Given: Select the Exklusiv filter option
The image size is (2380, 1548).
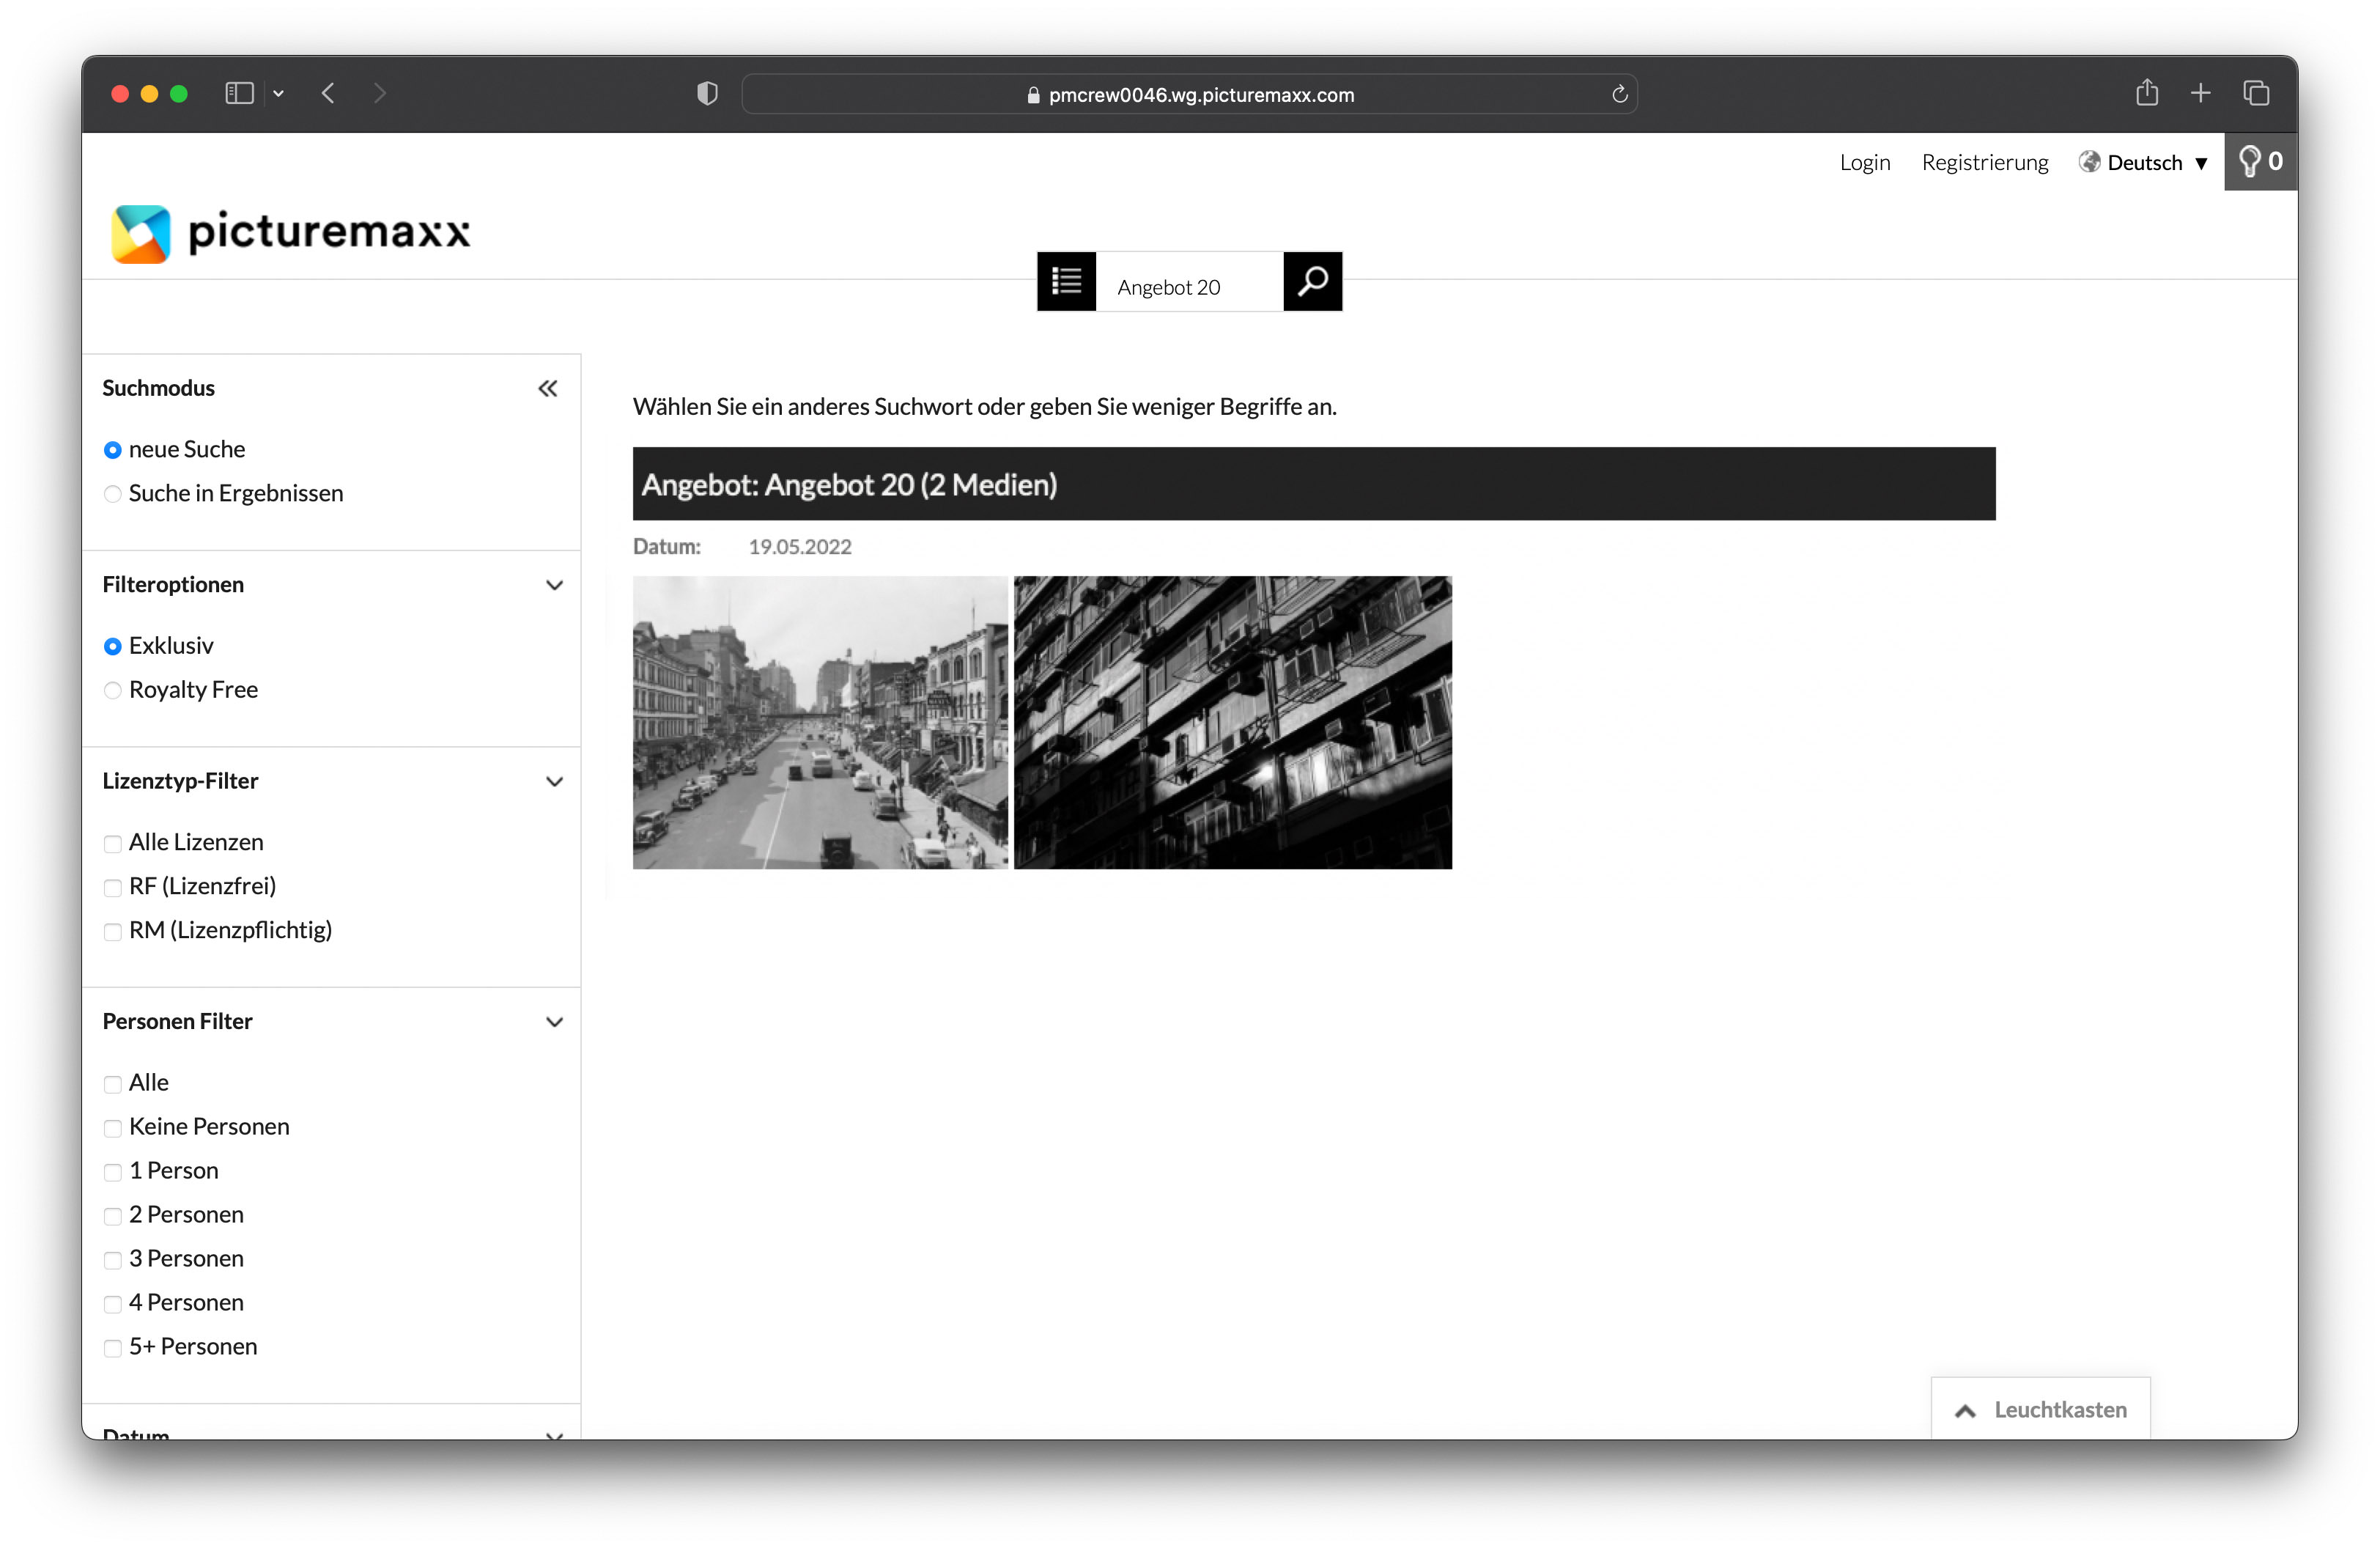Looking at the screenshot, I should tap(113, 646).
